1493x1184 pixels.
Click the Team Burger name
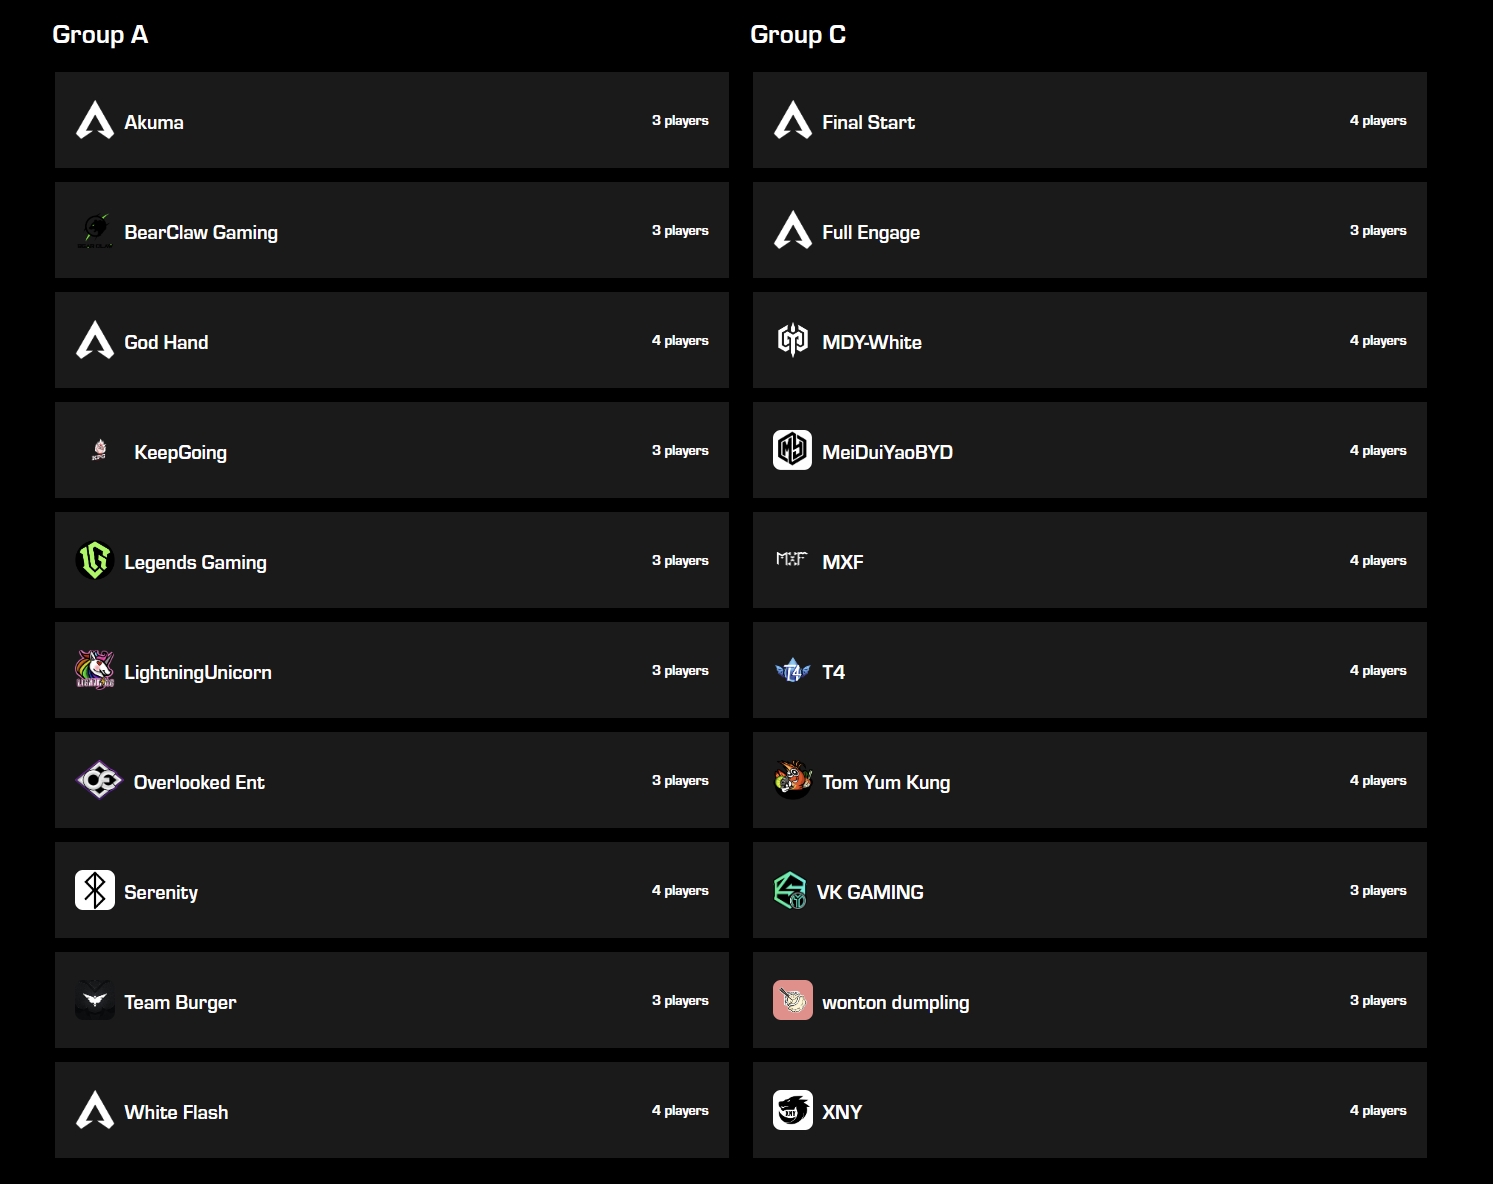tap(180, 1002)
